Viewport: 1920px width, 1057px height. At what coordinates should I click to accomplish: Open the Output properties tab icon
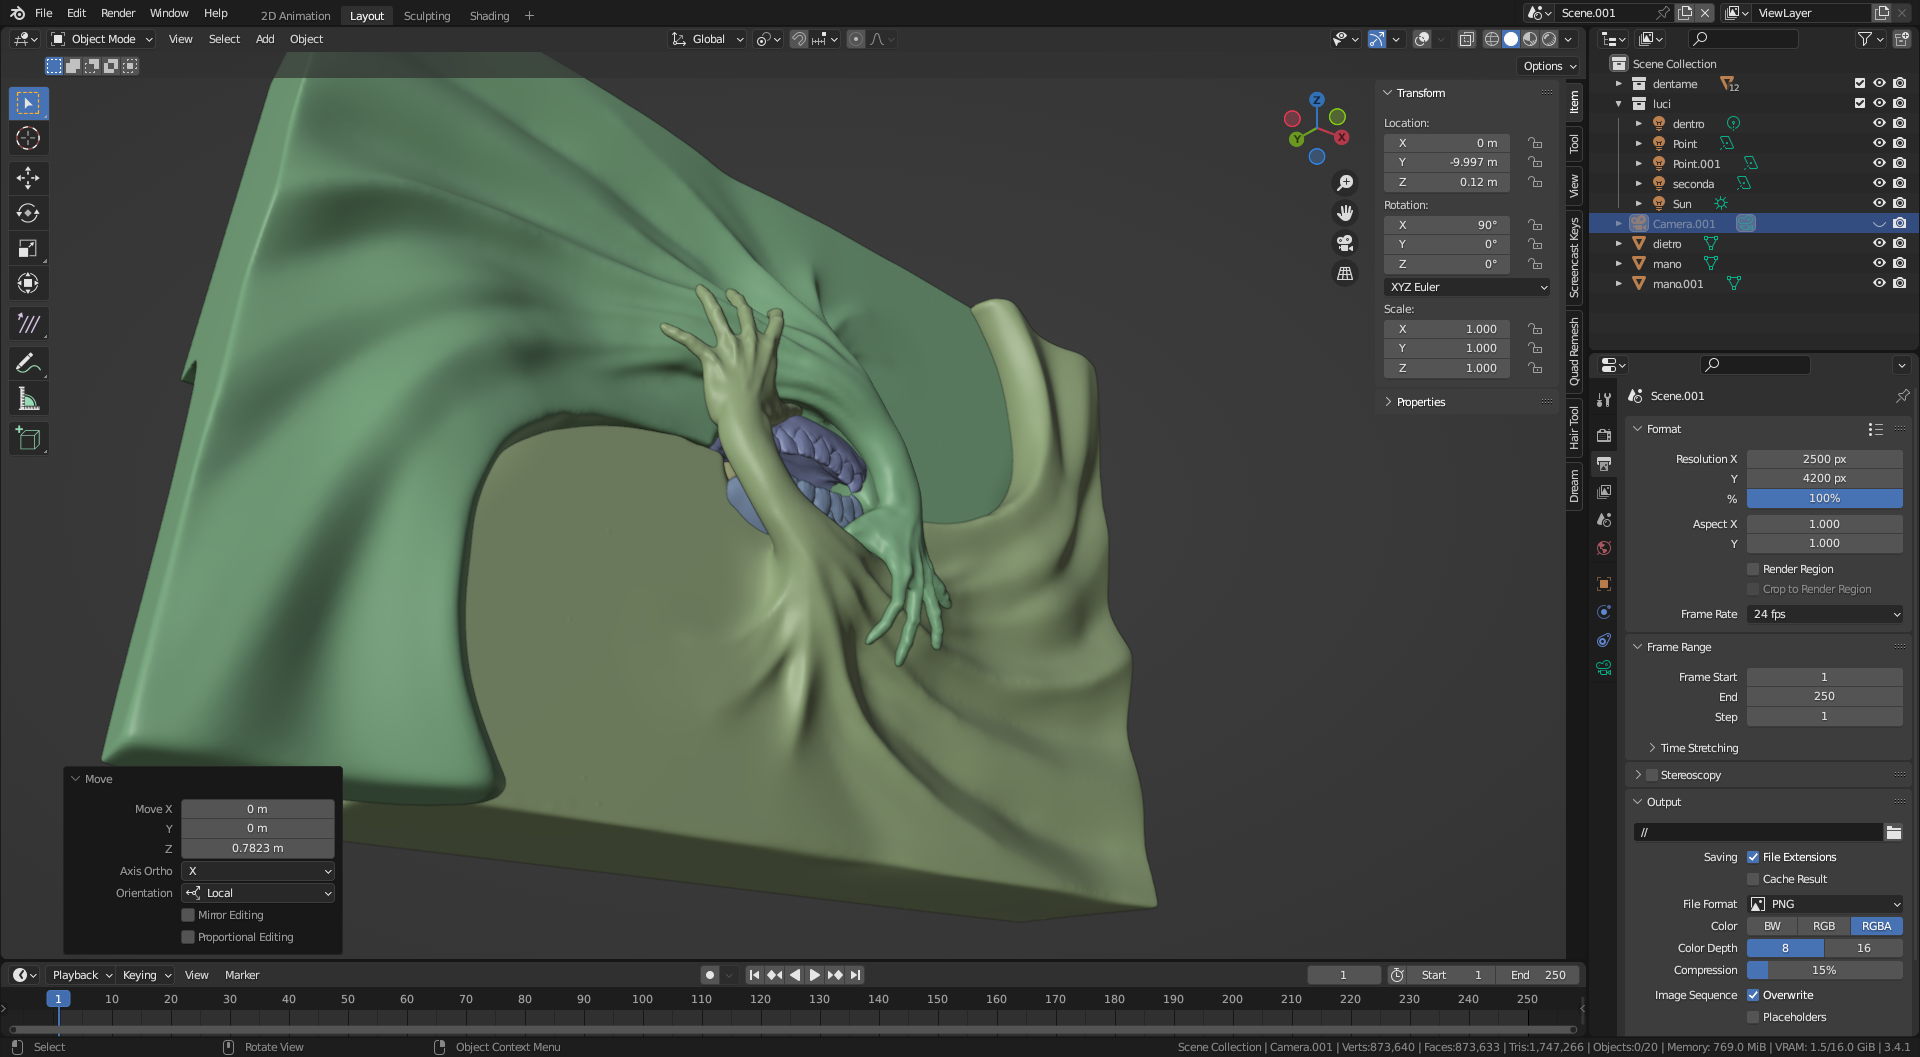click(1604, 464)
